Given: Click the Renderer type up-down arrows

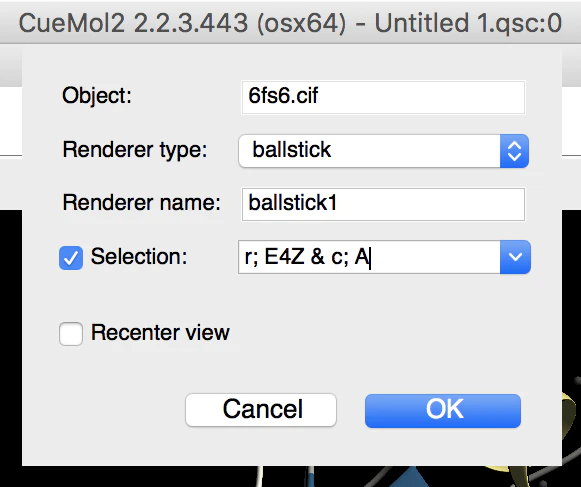Looking at the screenshot, I should 514,151.
